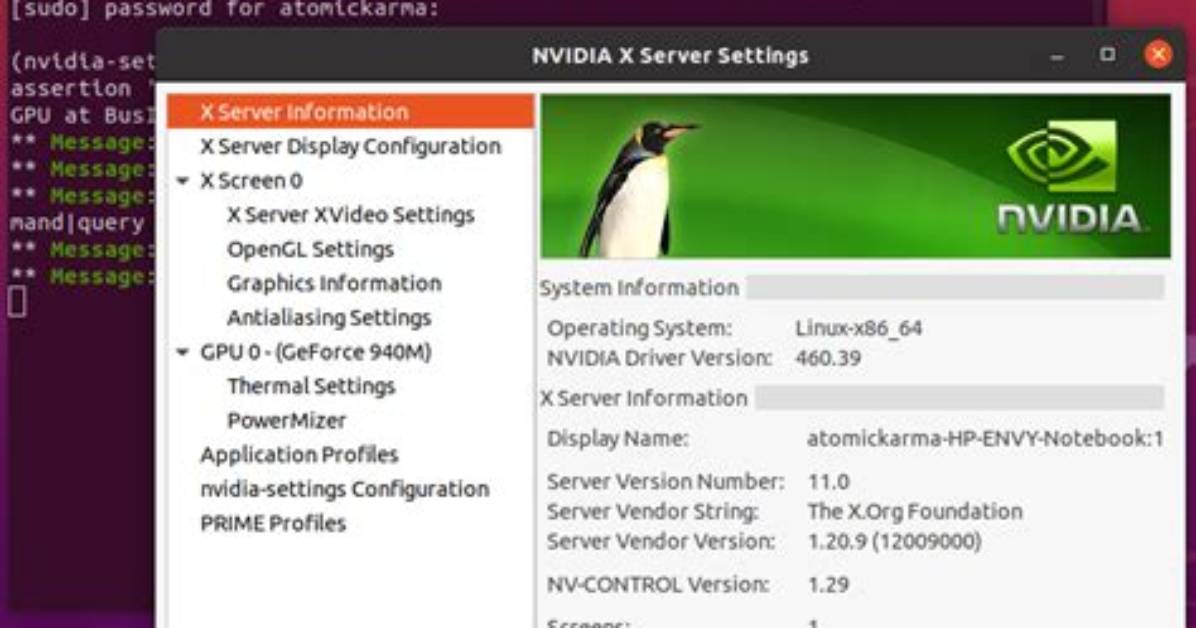Open PRIME Profiles page
The width and height of the screenshot is (1196, 628).
coord(272,523)
